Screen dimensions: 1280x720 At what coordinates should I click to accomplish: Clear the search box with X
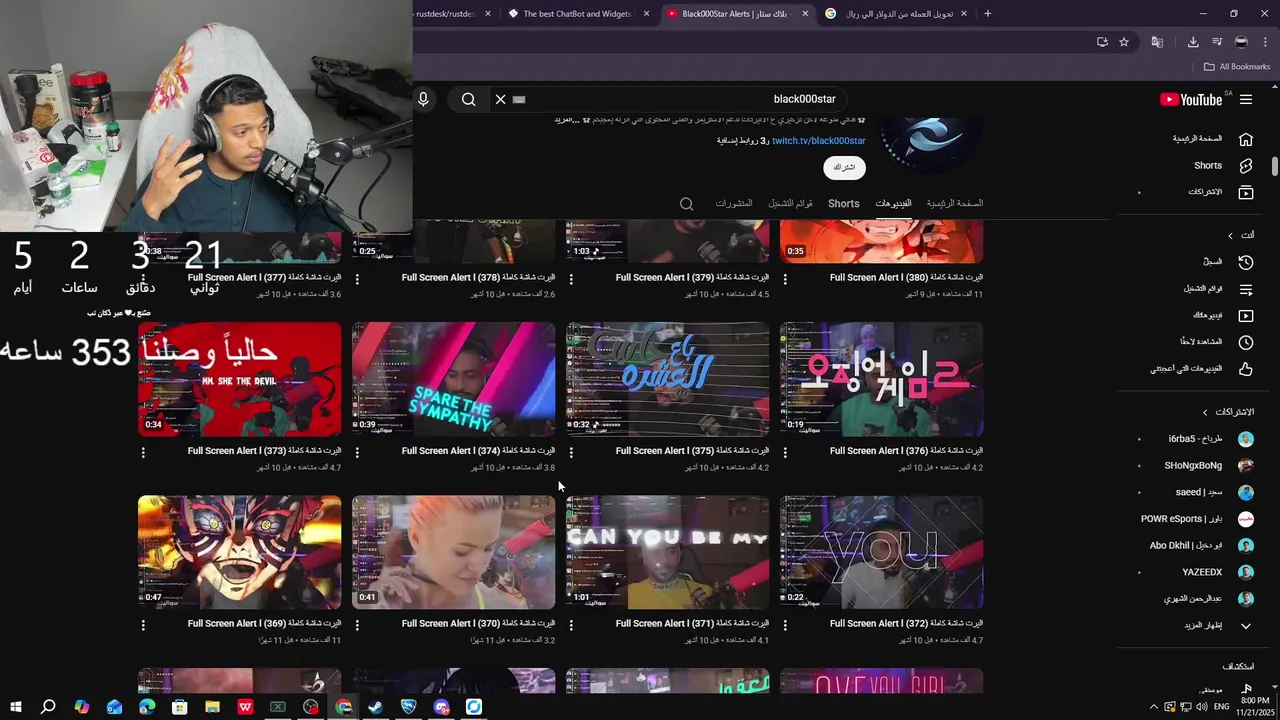[x=500, y=99]
